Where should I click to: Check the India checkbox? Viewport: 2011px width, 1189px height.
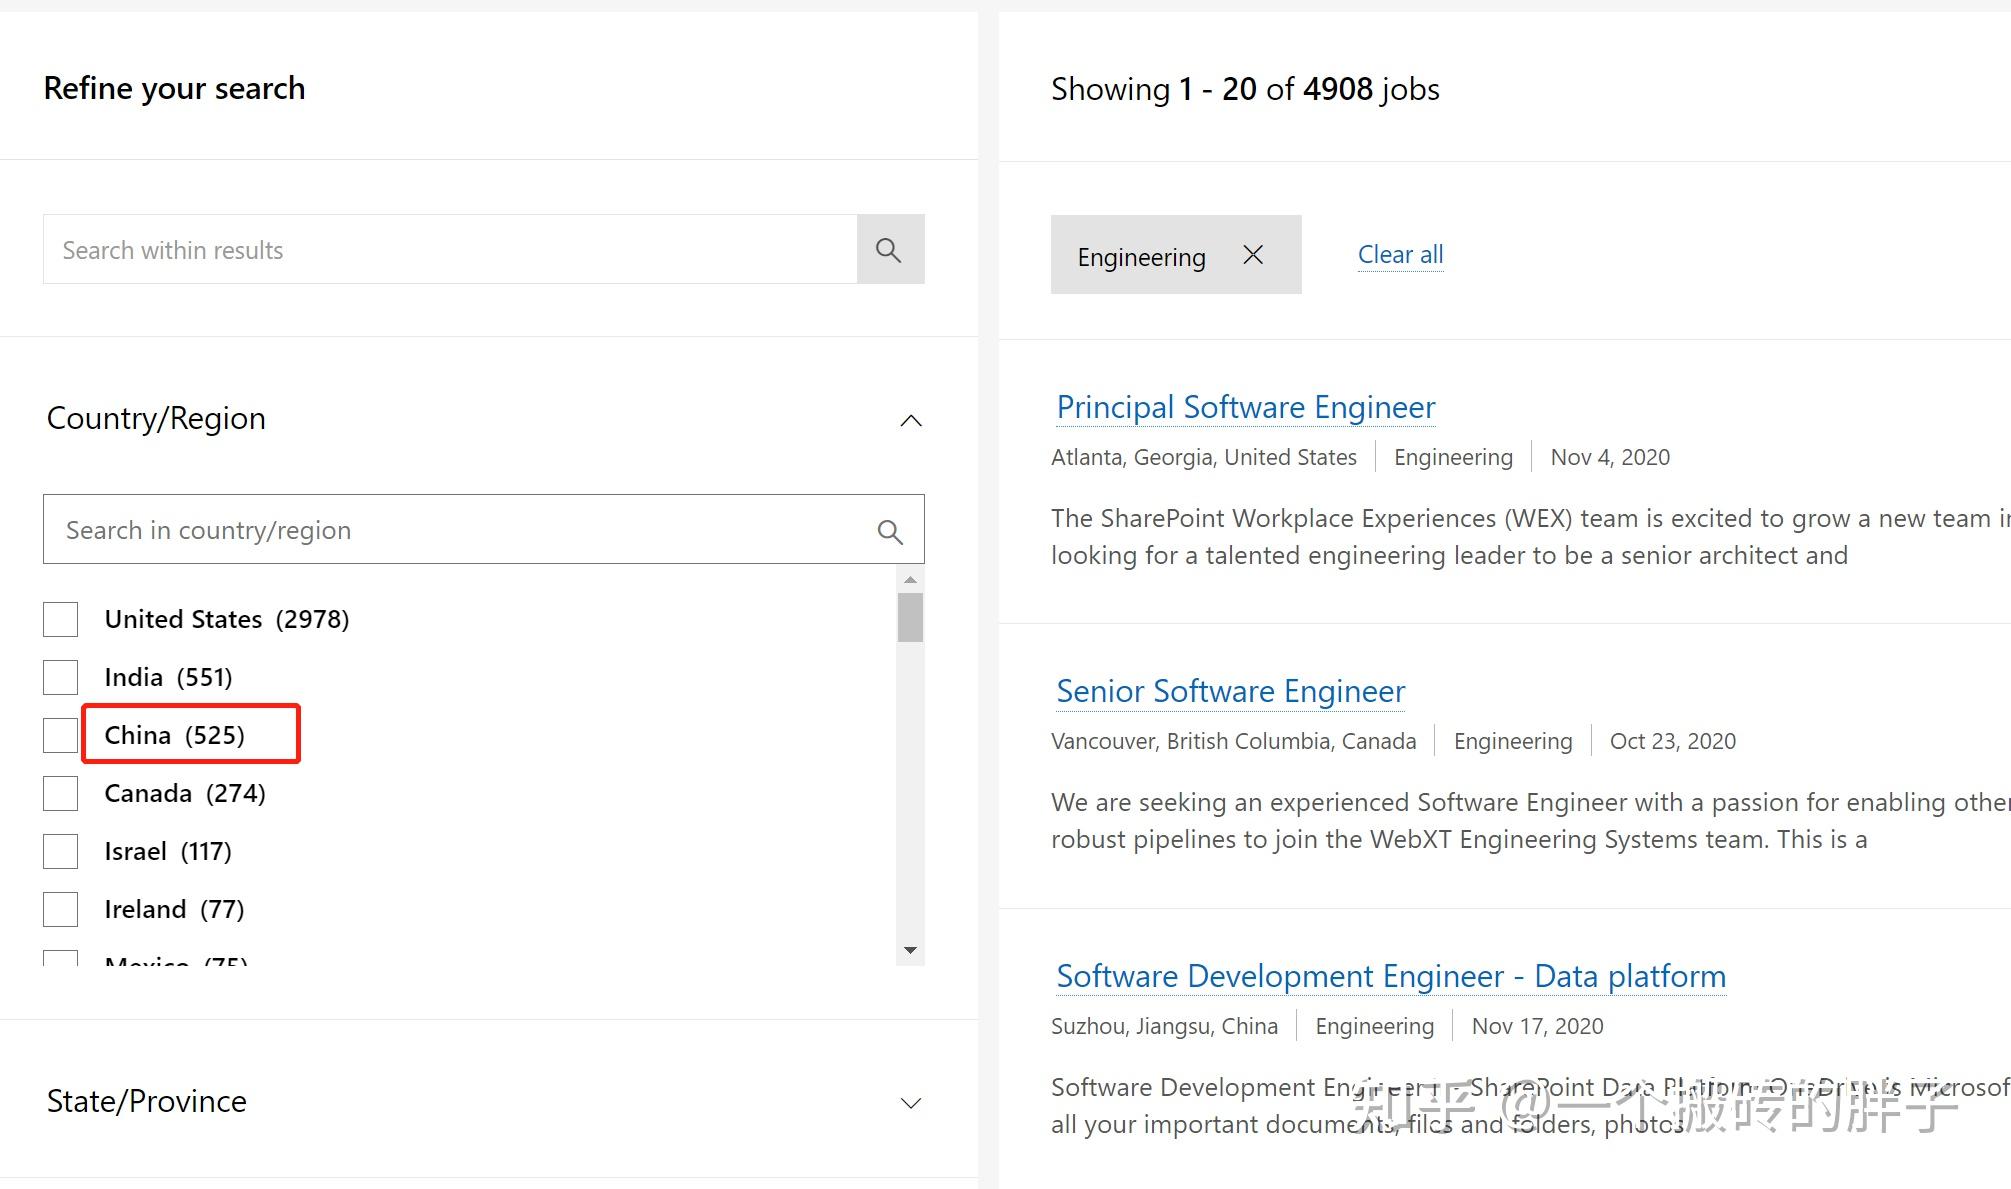coord(61,678)
